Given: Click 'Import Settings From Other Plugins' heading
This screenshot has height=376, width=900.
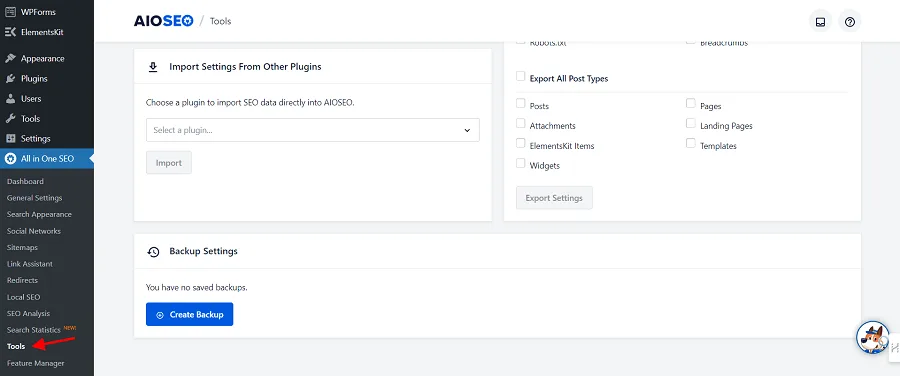Looking at the screenshot, I should click(x=245, y=67).
